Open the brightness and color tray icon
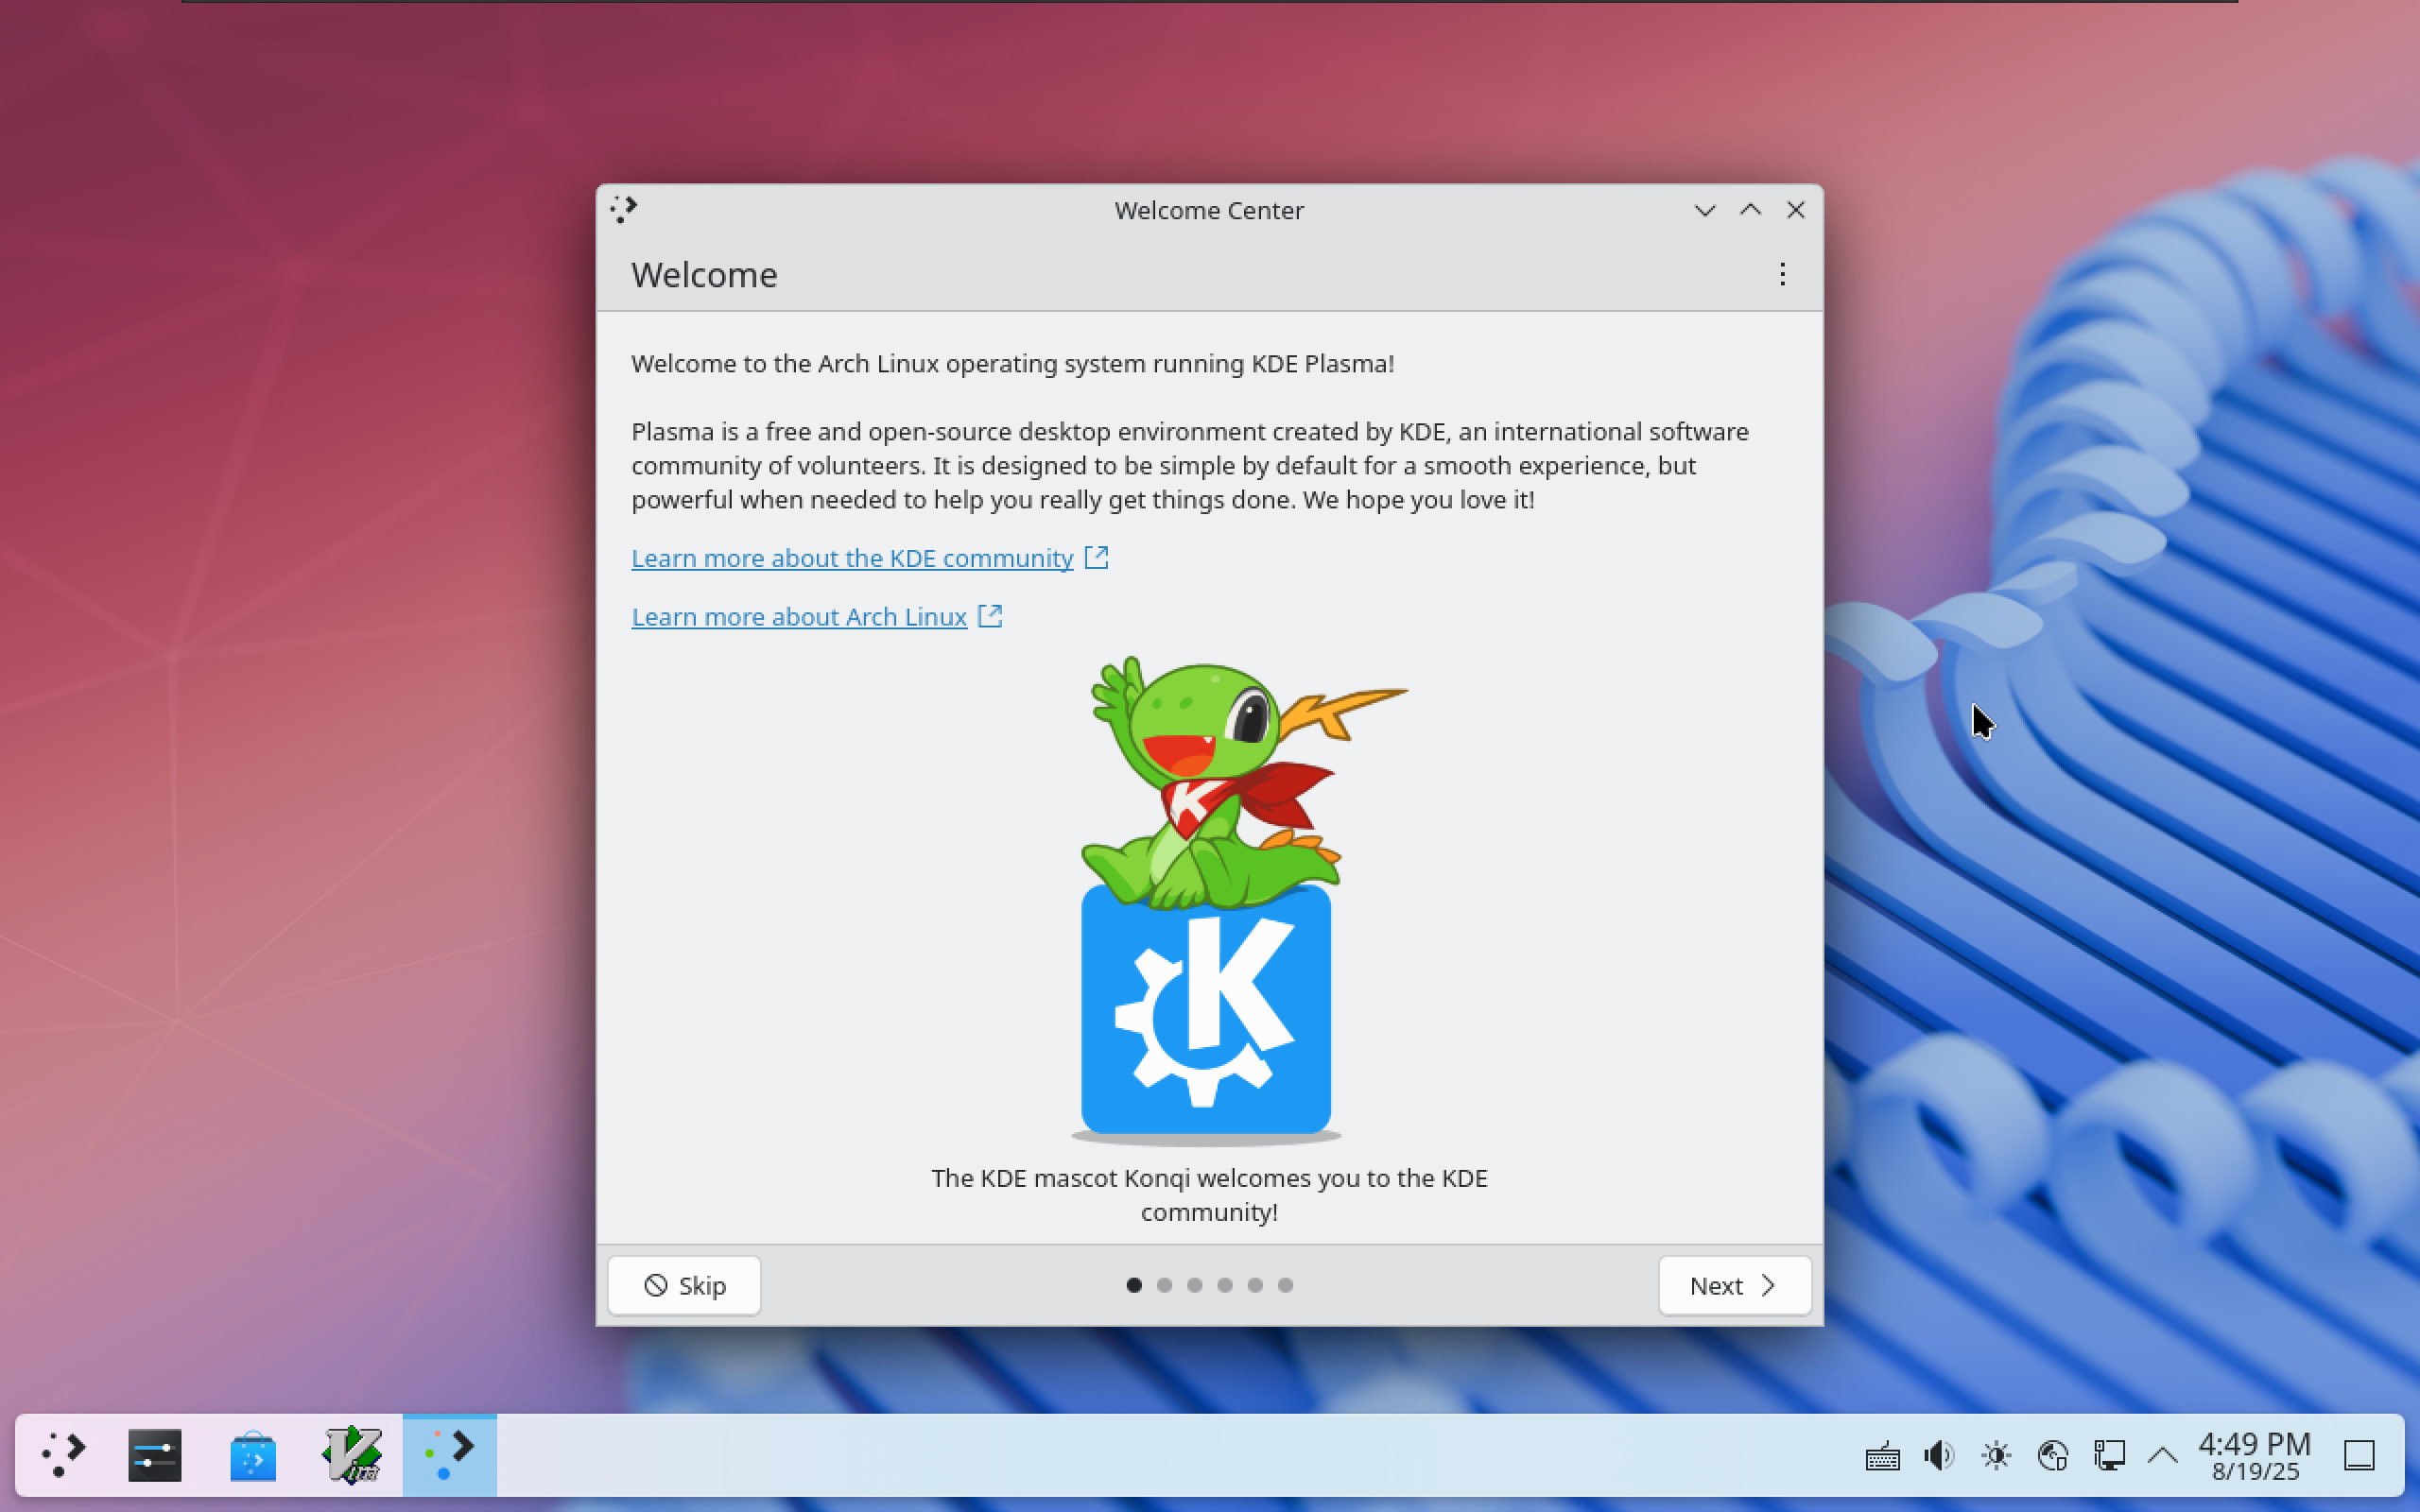This screenshot has width=2420, height=1512. point(1995,1455)
